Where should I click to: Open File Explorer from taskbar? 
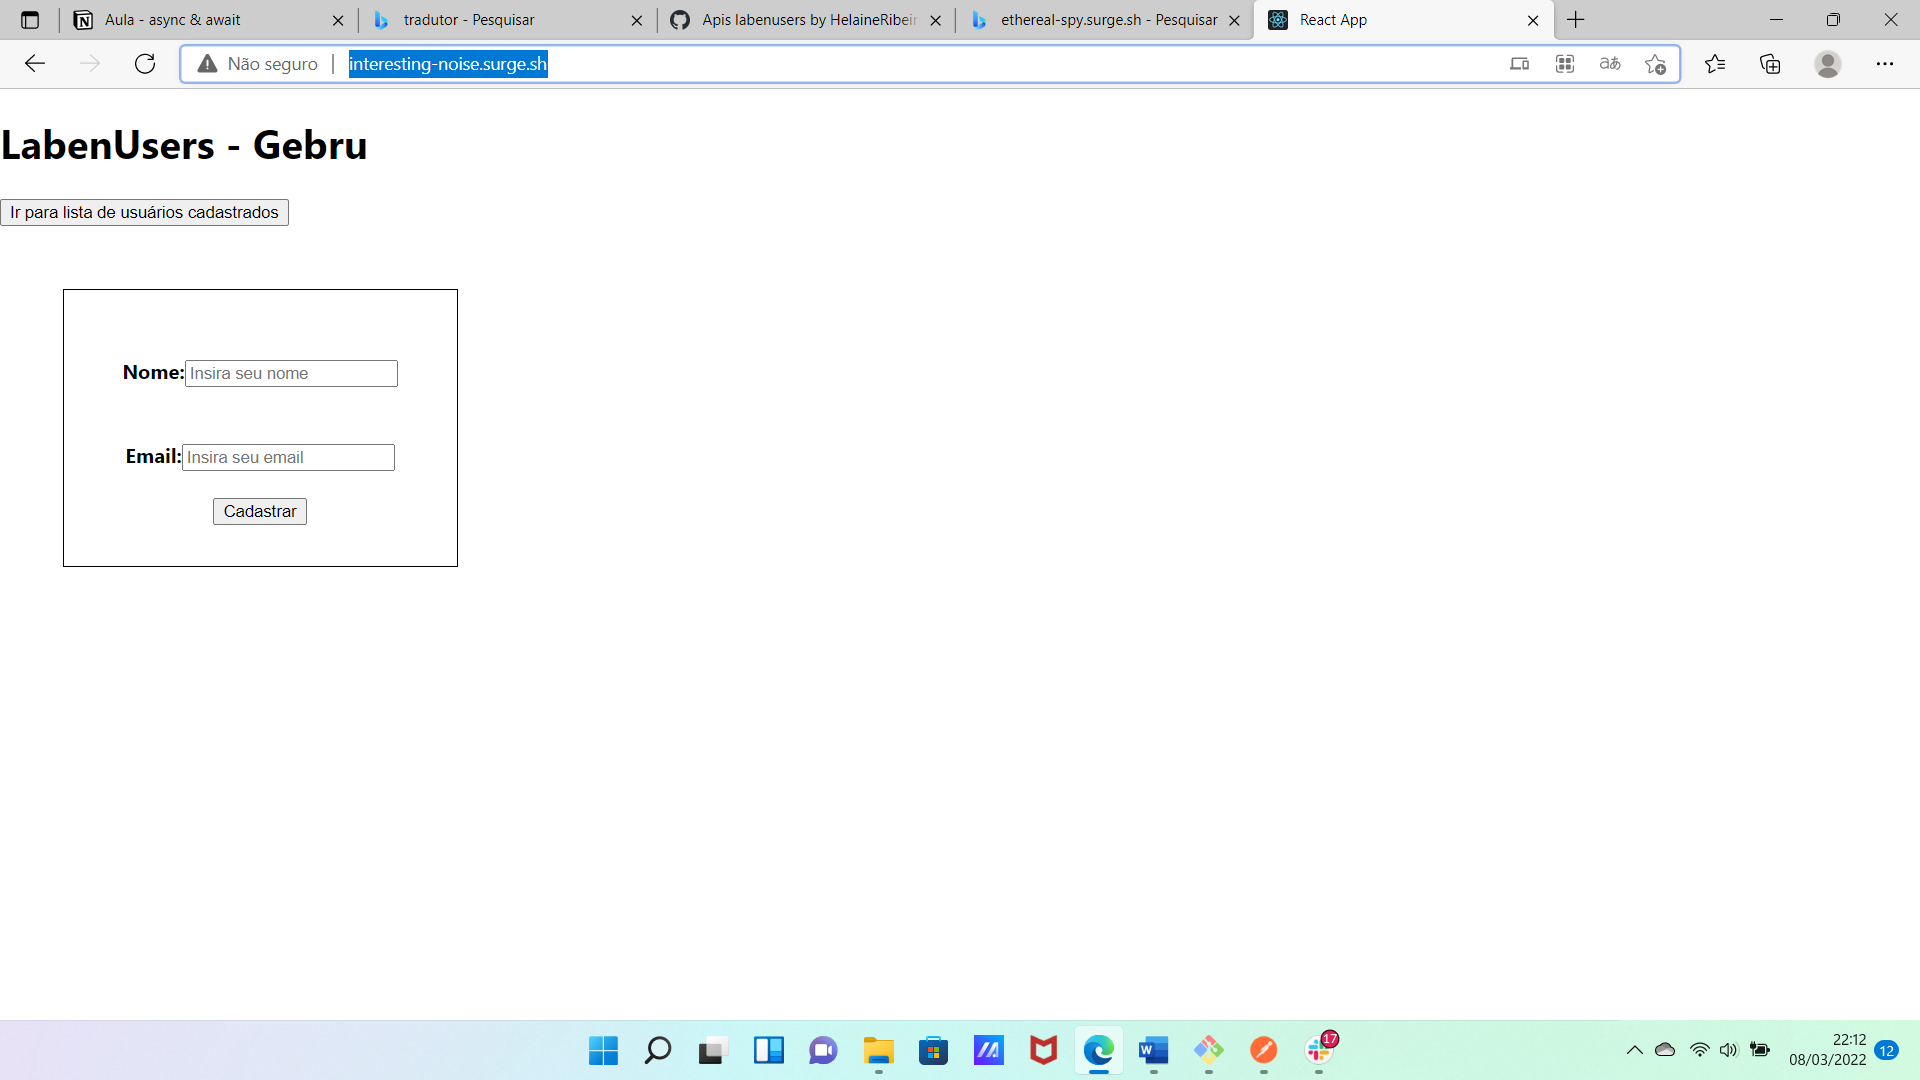tap(878, 1050)
